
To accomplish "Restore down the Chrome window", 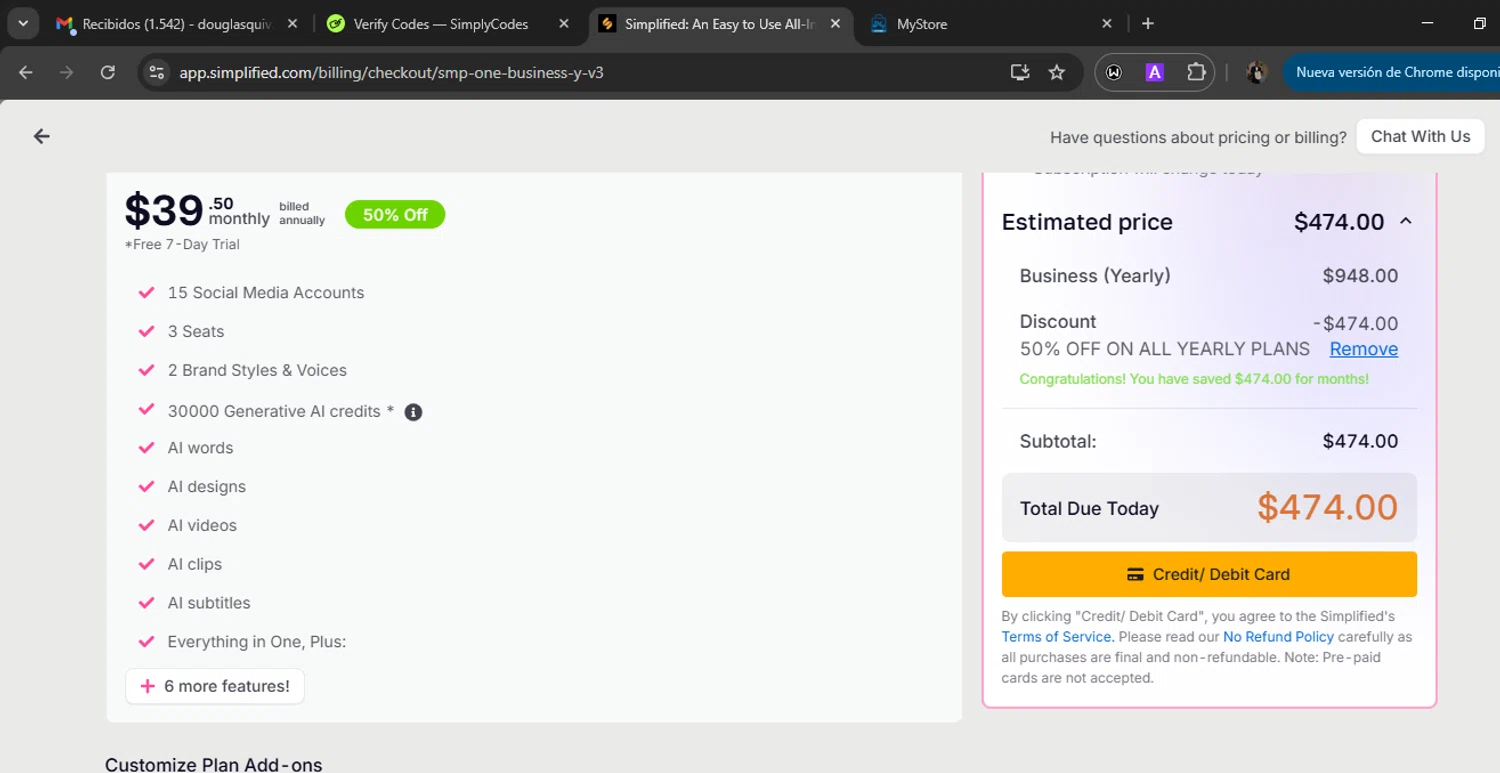I will click(x=1479, y=23).
